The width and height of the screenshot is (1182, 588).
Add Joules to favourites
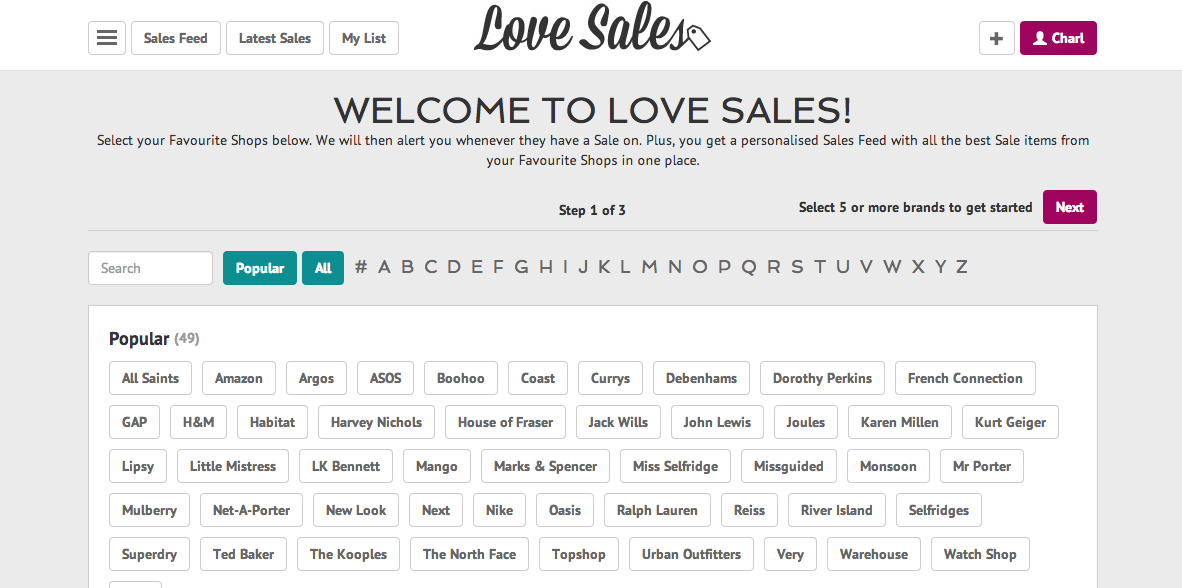point(806,422)
